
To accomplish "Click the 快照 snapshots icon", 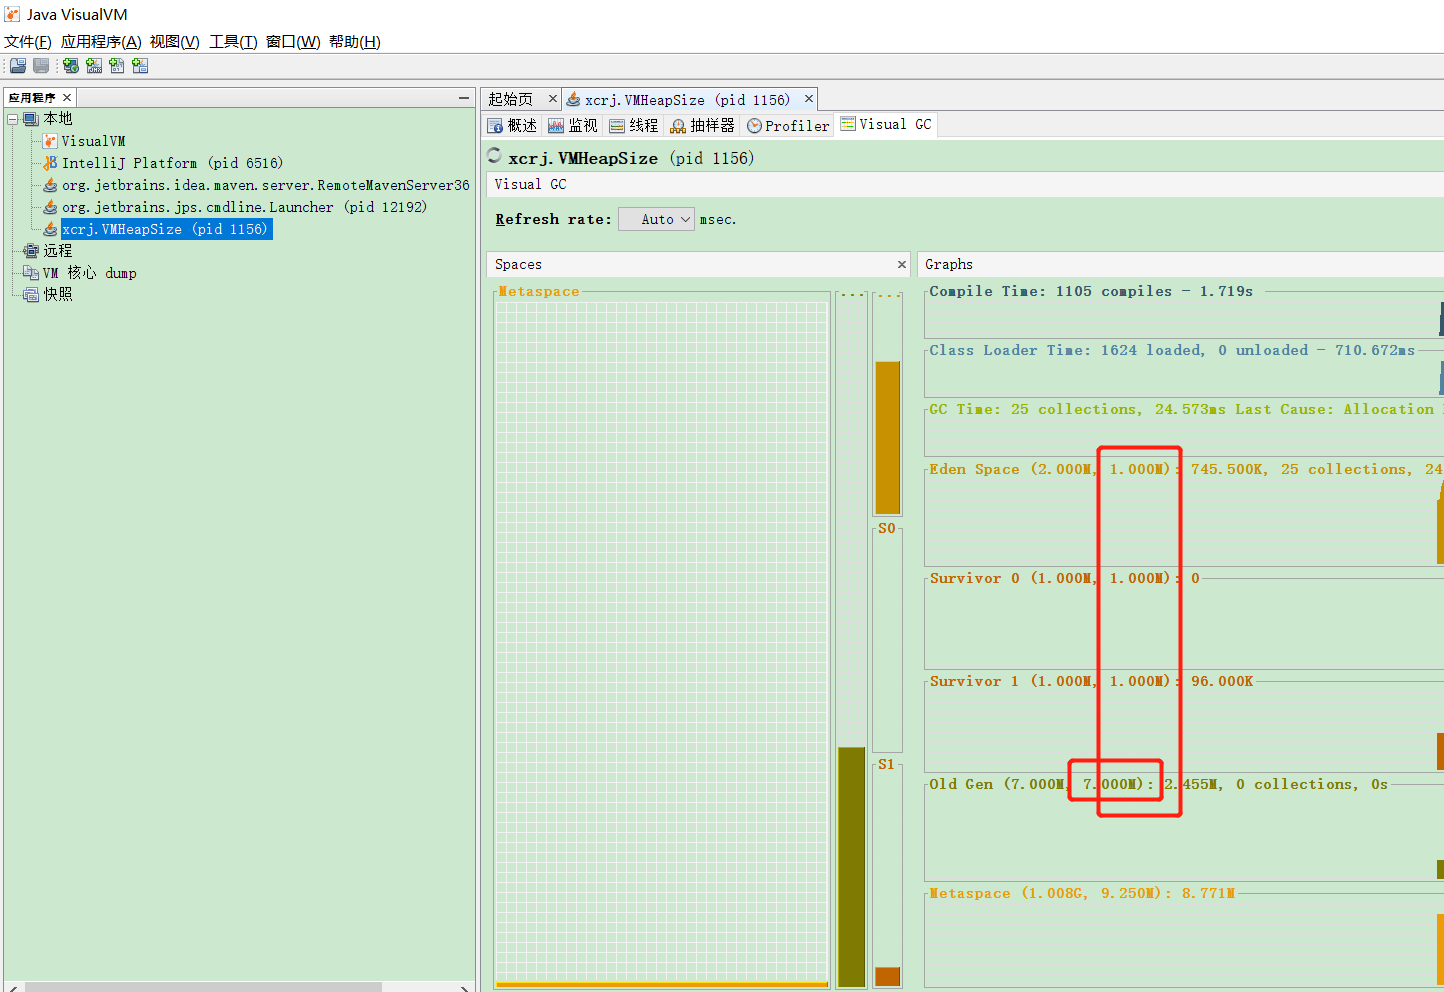I will (31, 295).
